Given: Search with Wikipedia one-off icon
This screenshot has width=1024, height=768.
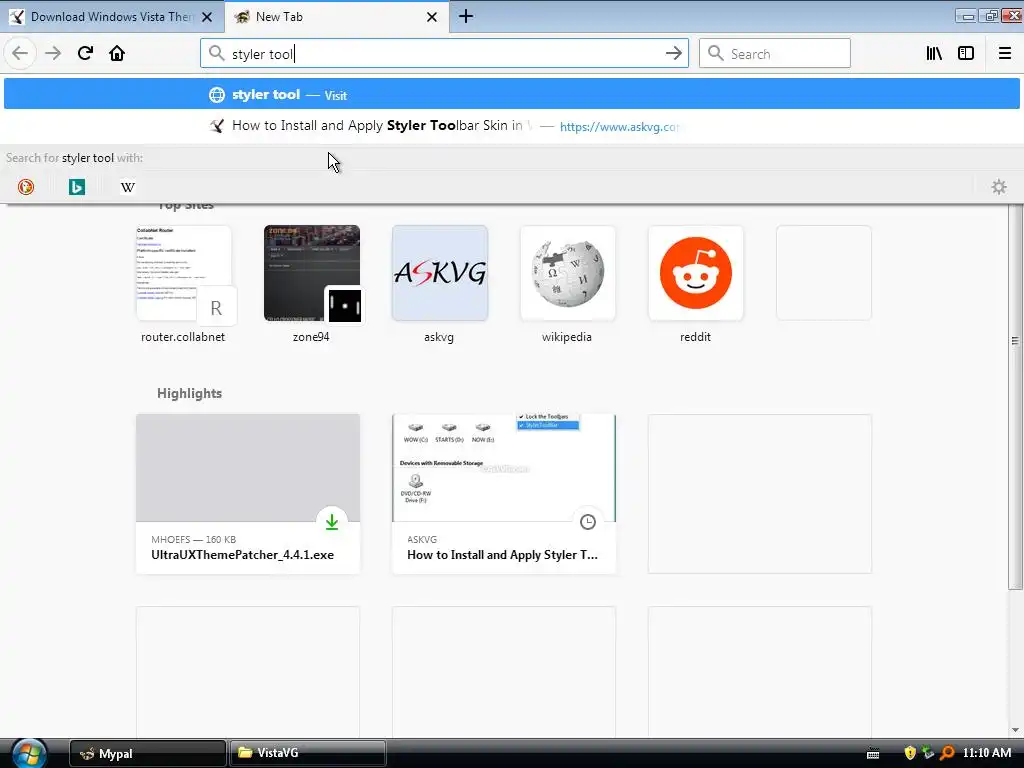Looking at the screenshot, I should [128, 187].
